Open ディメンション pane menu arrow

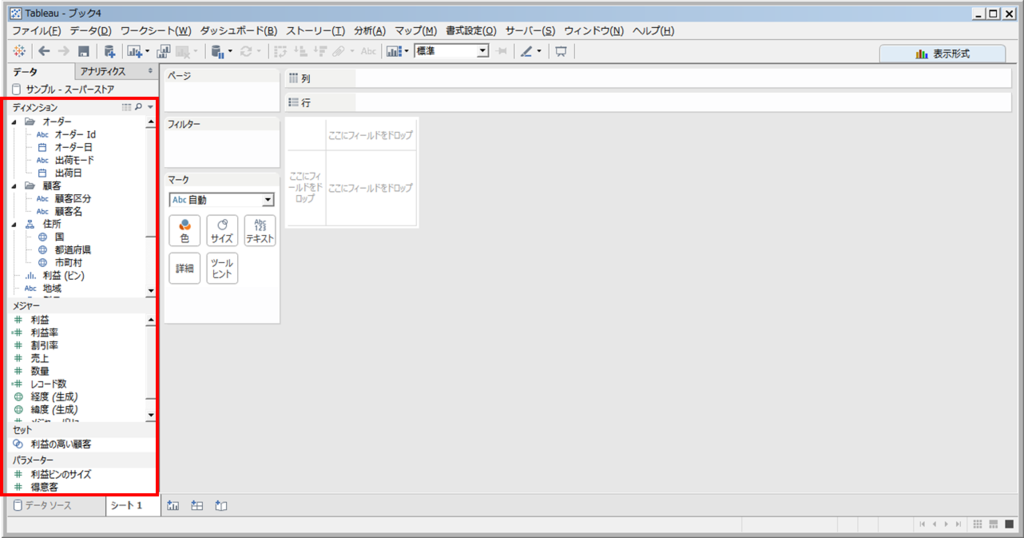click(x=150, y=107)
